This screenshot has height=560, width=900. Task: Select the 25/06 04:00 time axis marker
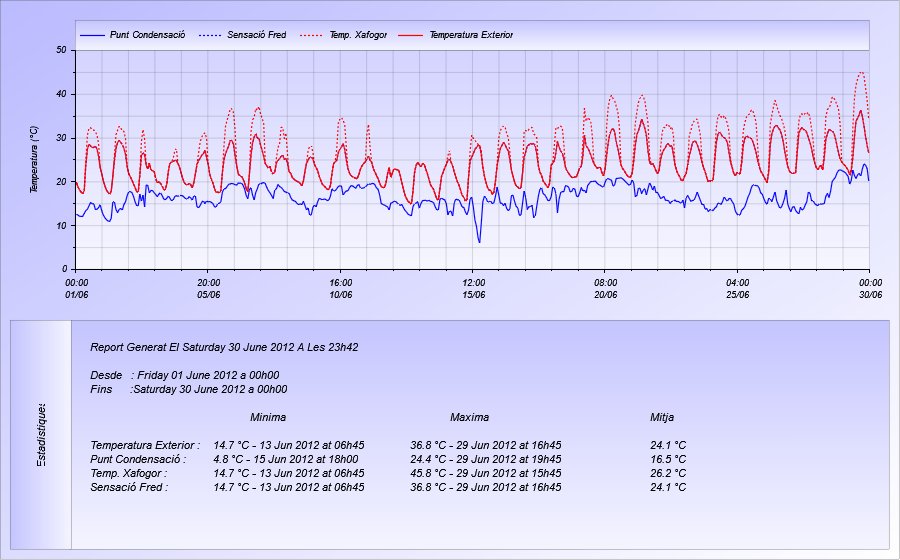(x=738, y=288)
